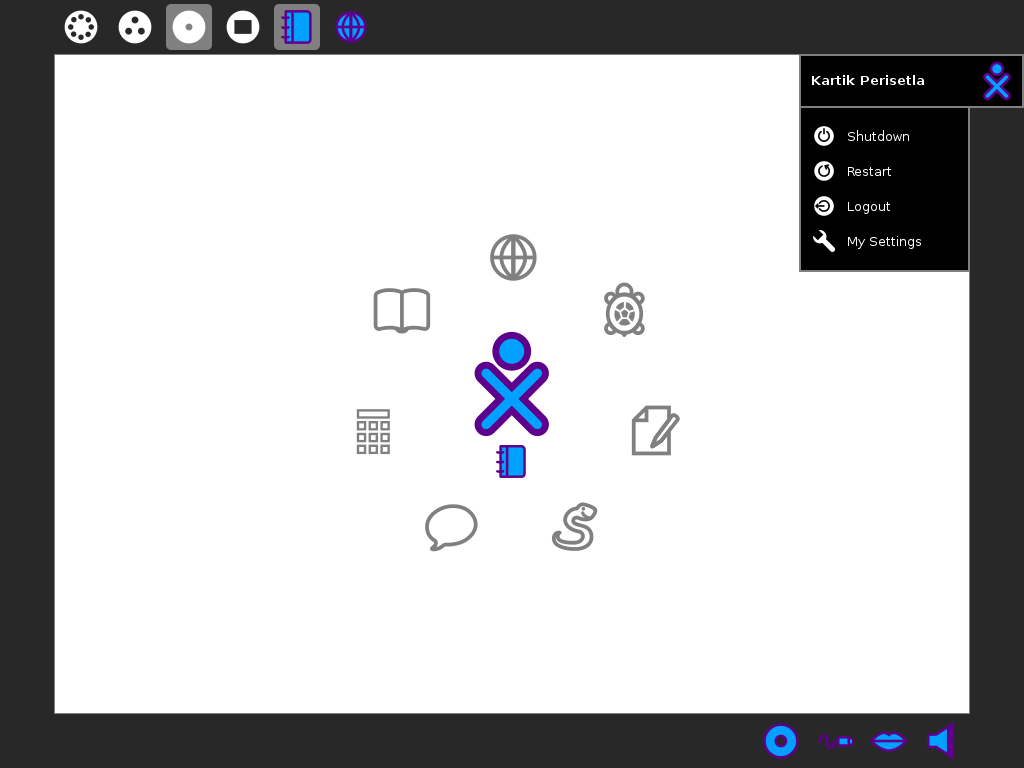The width and height of the screenshot is (1024, 768).
Task: Launch the Calculate activity
Action: click(x=372, y=431)
